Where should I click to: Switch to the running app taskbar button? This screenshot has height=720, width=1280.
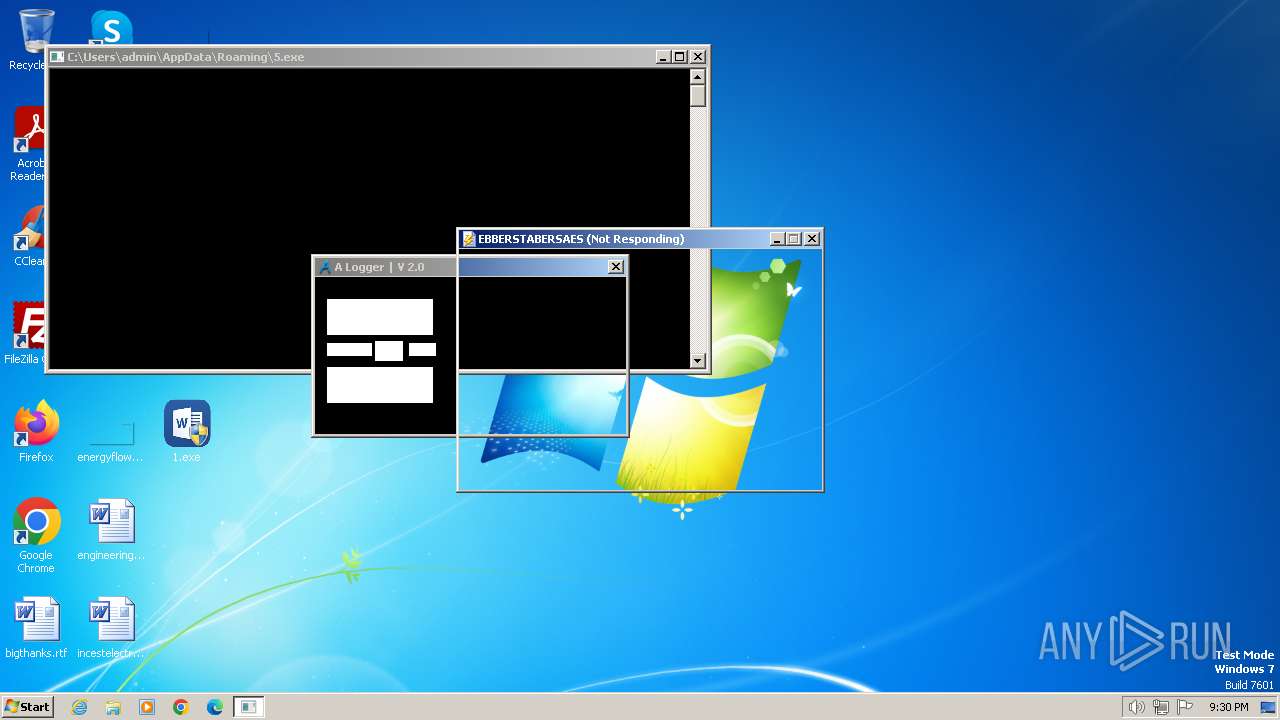[249, 707]
